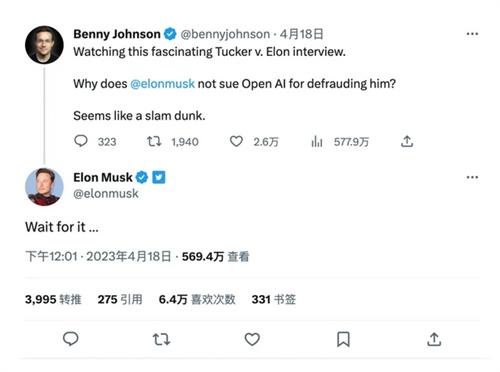Open the Benny Johnson display name
Image resolution: width=500 pixels, height=372 pixels.
(117, 34)
